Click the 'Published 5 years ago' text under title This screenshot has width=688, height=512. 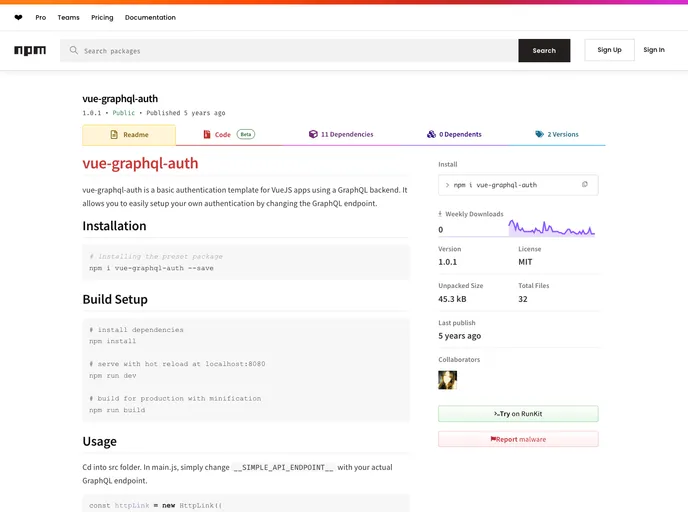186,113
